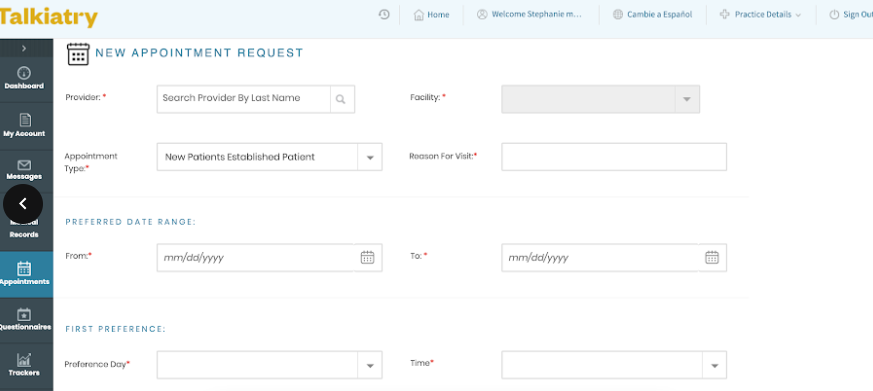Open the Appointment Type dropdown

(269, 157)
